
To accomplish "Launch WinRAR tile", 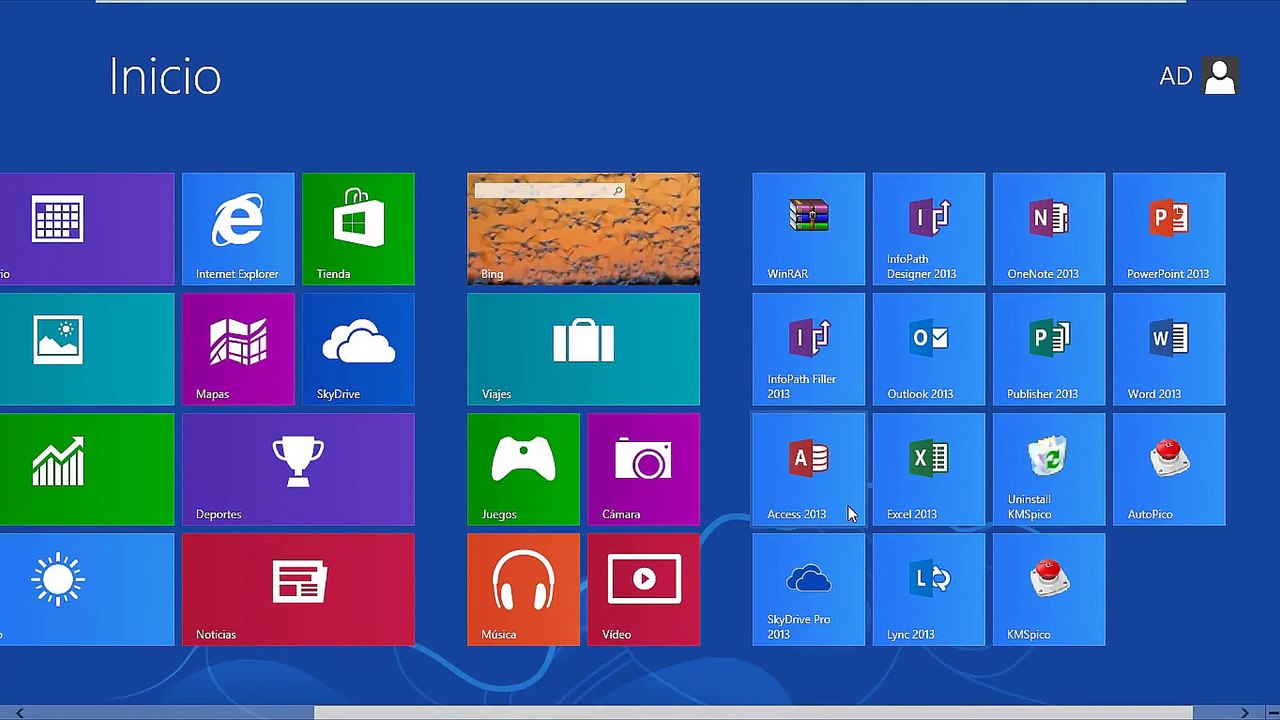I will (x=809, y=229).
